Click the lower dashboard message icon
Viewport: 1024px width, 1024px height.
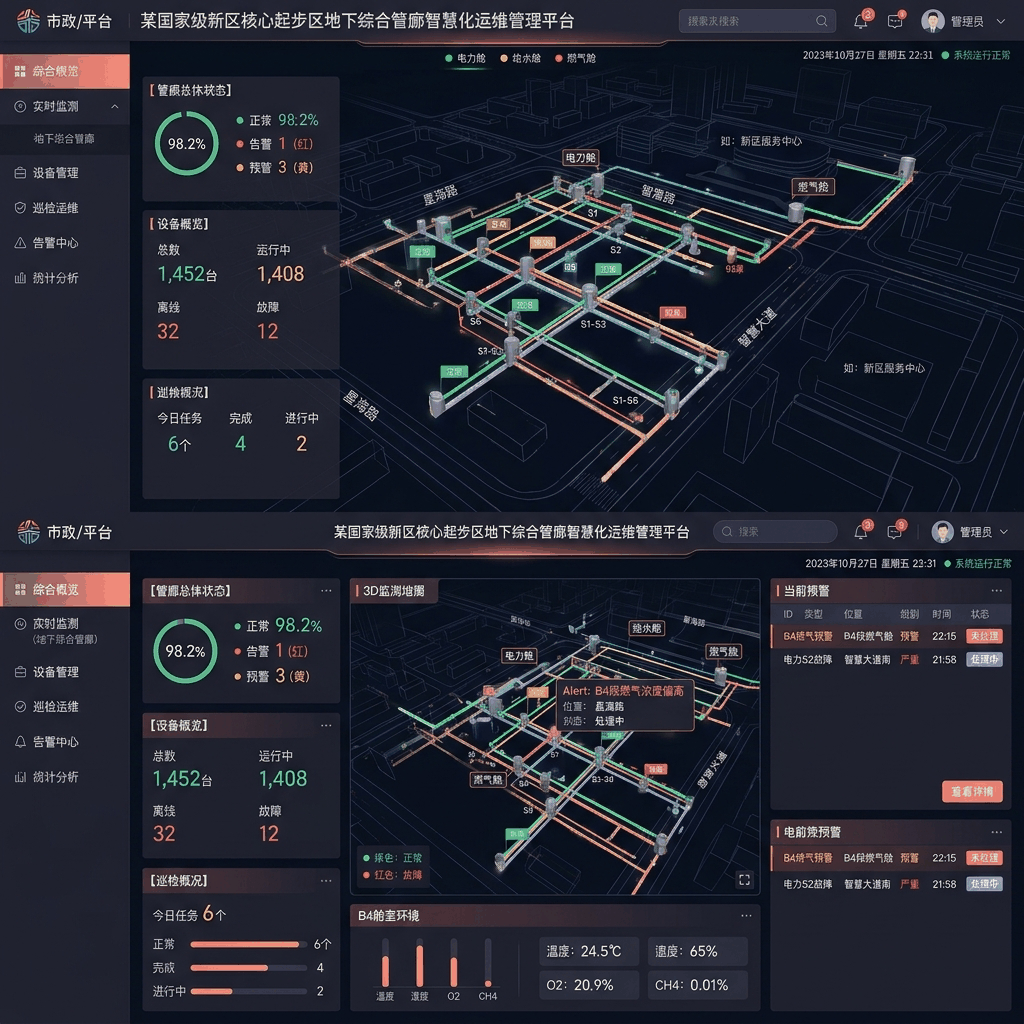point(895,532)
